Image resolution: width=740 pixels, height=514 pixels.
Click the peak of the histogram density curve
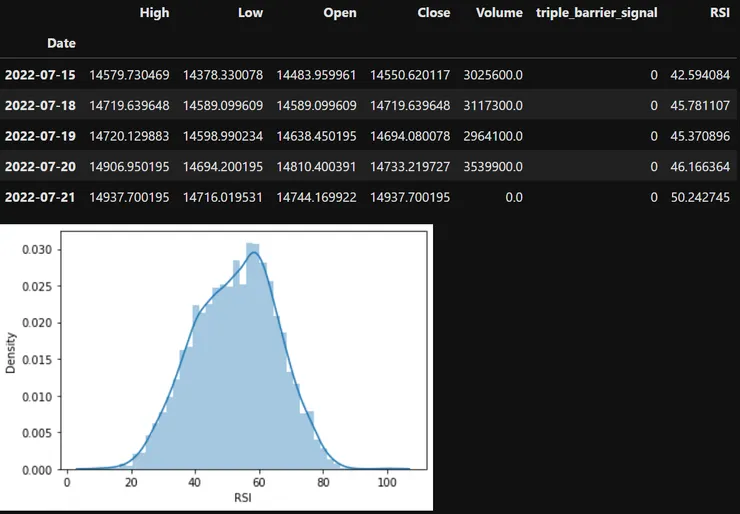(x=254, y=253)
